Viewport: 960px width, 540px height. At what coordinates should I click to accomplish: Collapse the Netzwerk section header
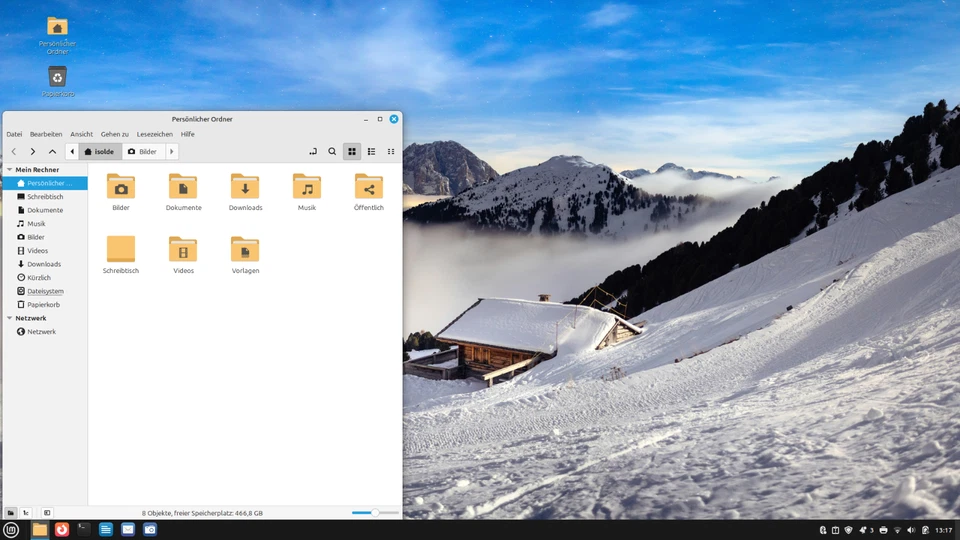pos(9,318)
